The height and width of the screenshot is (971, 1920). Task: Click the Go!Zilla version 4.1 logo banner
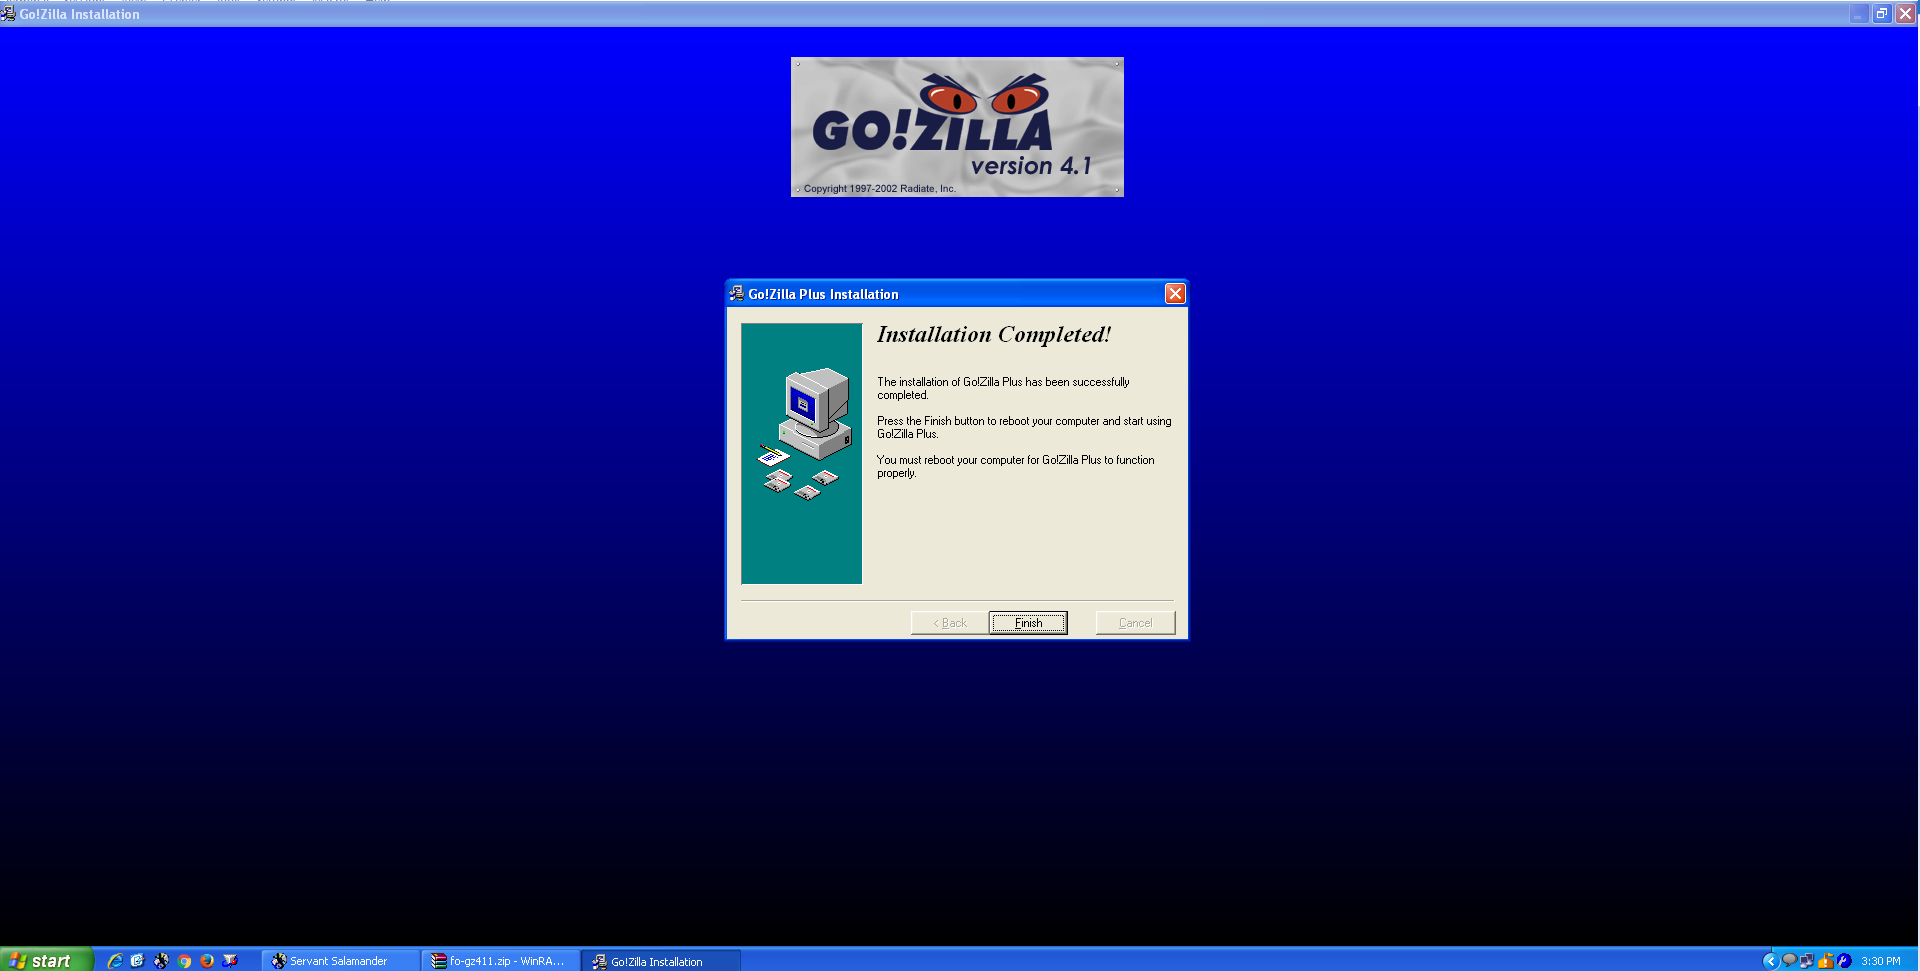tap(957, 127)
